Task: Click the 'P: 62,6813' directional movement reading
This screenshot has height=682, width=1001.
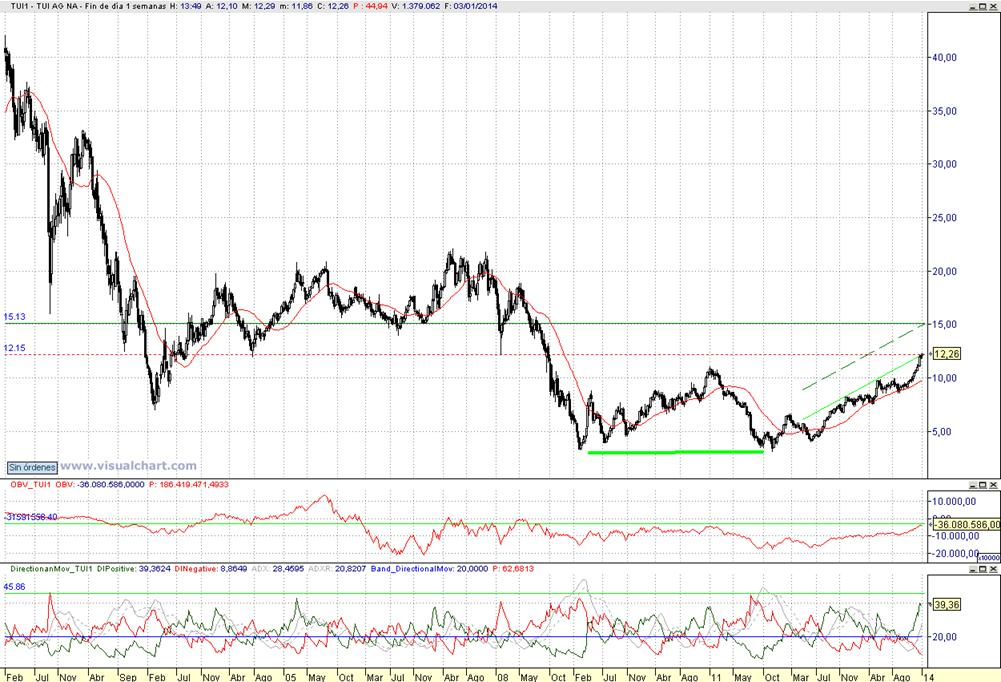Action: [x=513, y=568]
